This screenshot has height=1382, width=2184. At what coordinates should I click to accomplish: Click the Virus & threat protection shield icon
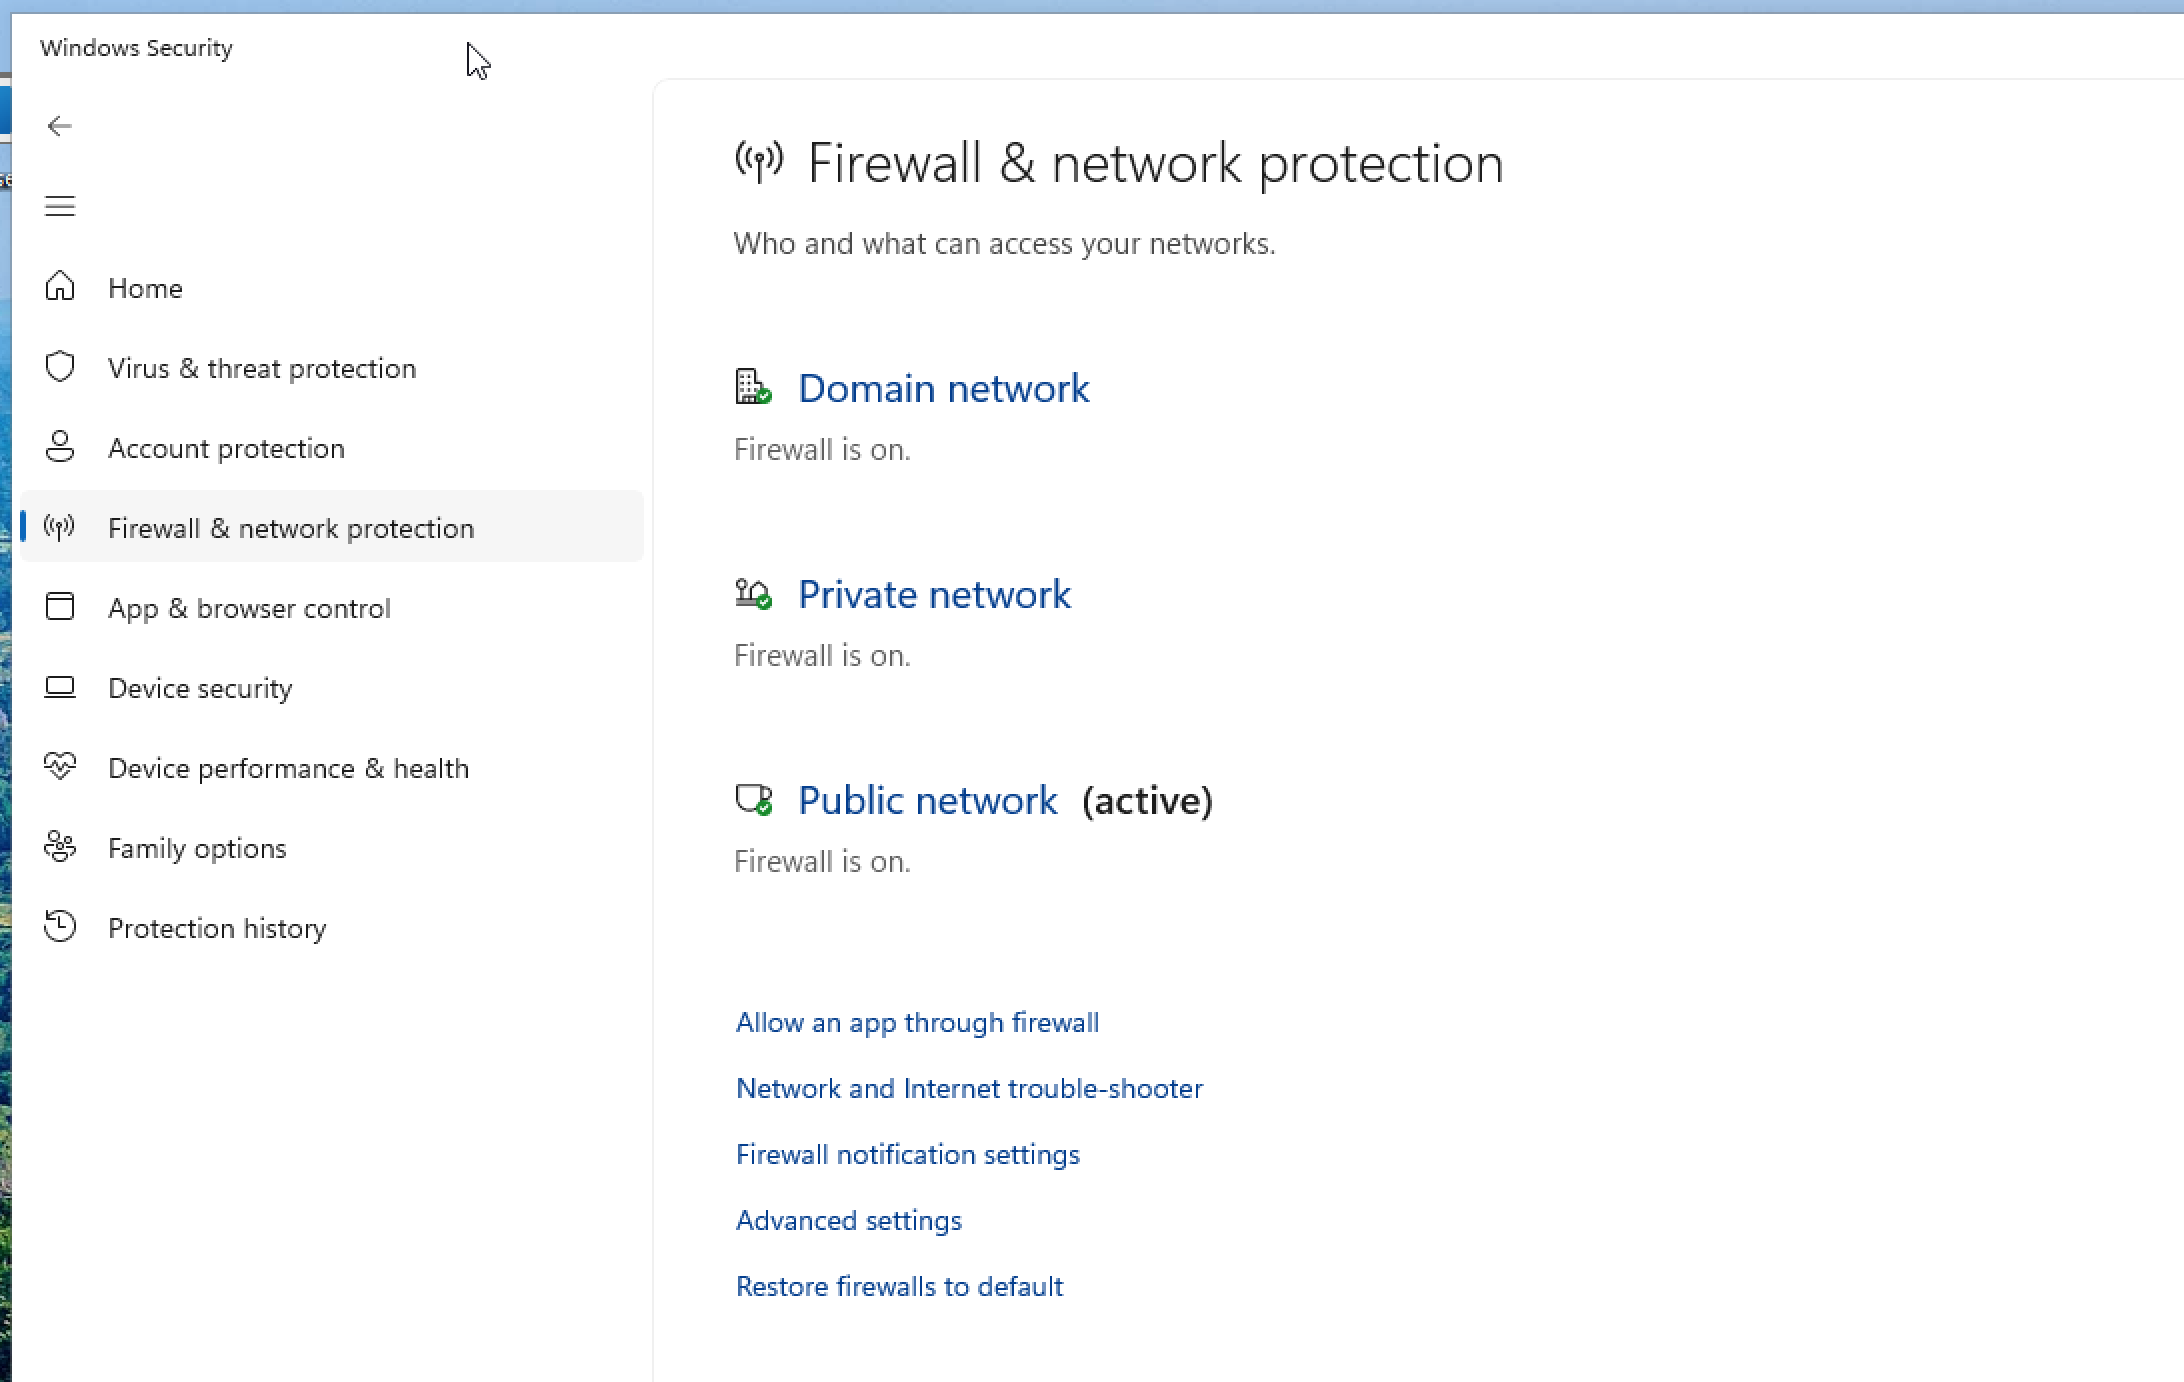pyautogui.click(x=60, y=367)
